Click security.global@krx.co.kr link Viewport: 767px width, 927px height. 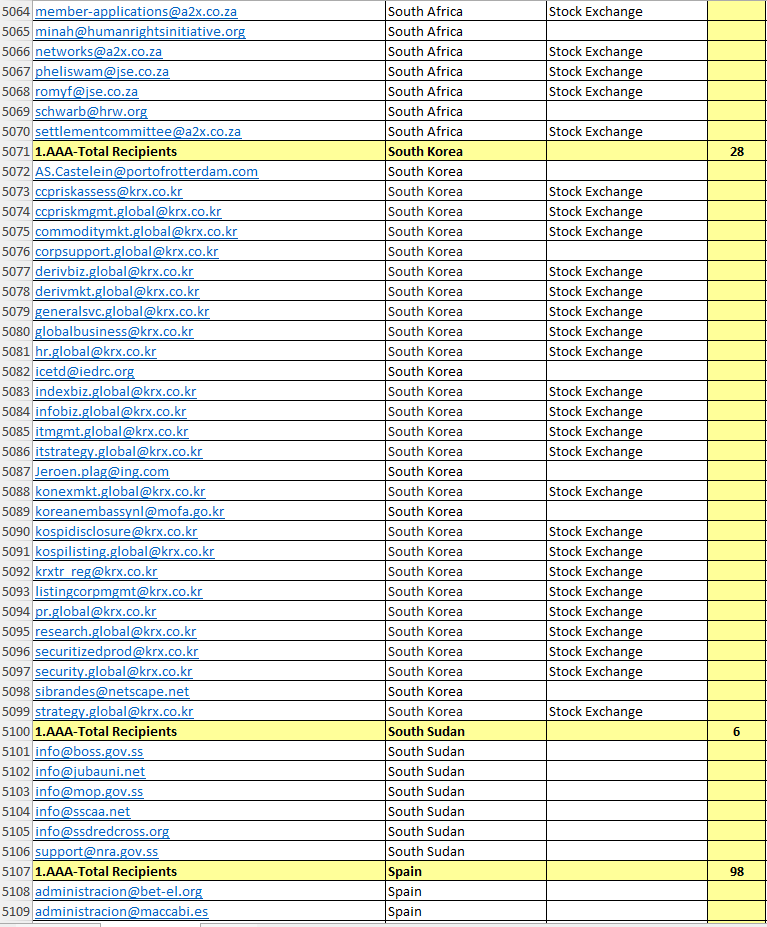(x=114, y=672)
